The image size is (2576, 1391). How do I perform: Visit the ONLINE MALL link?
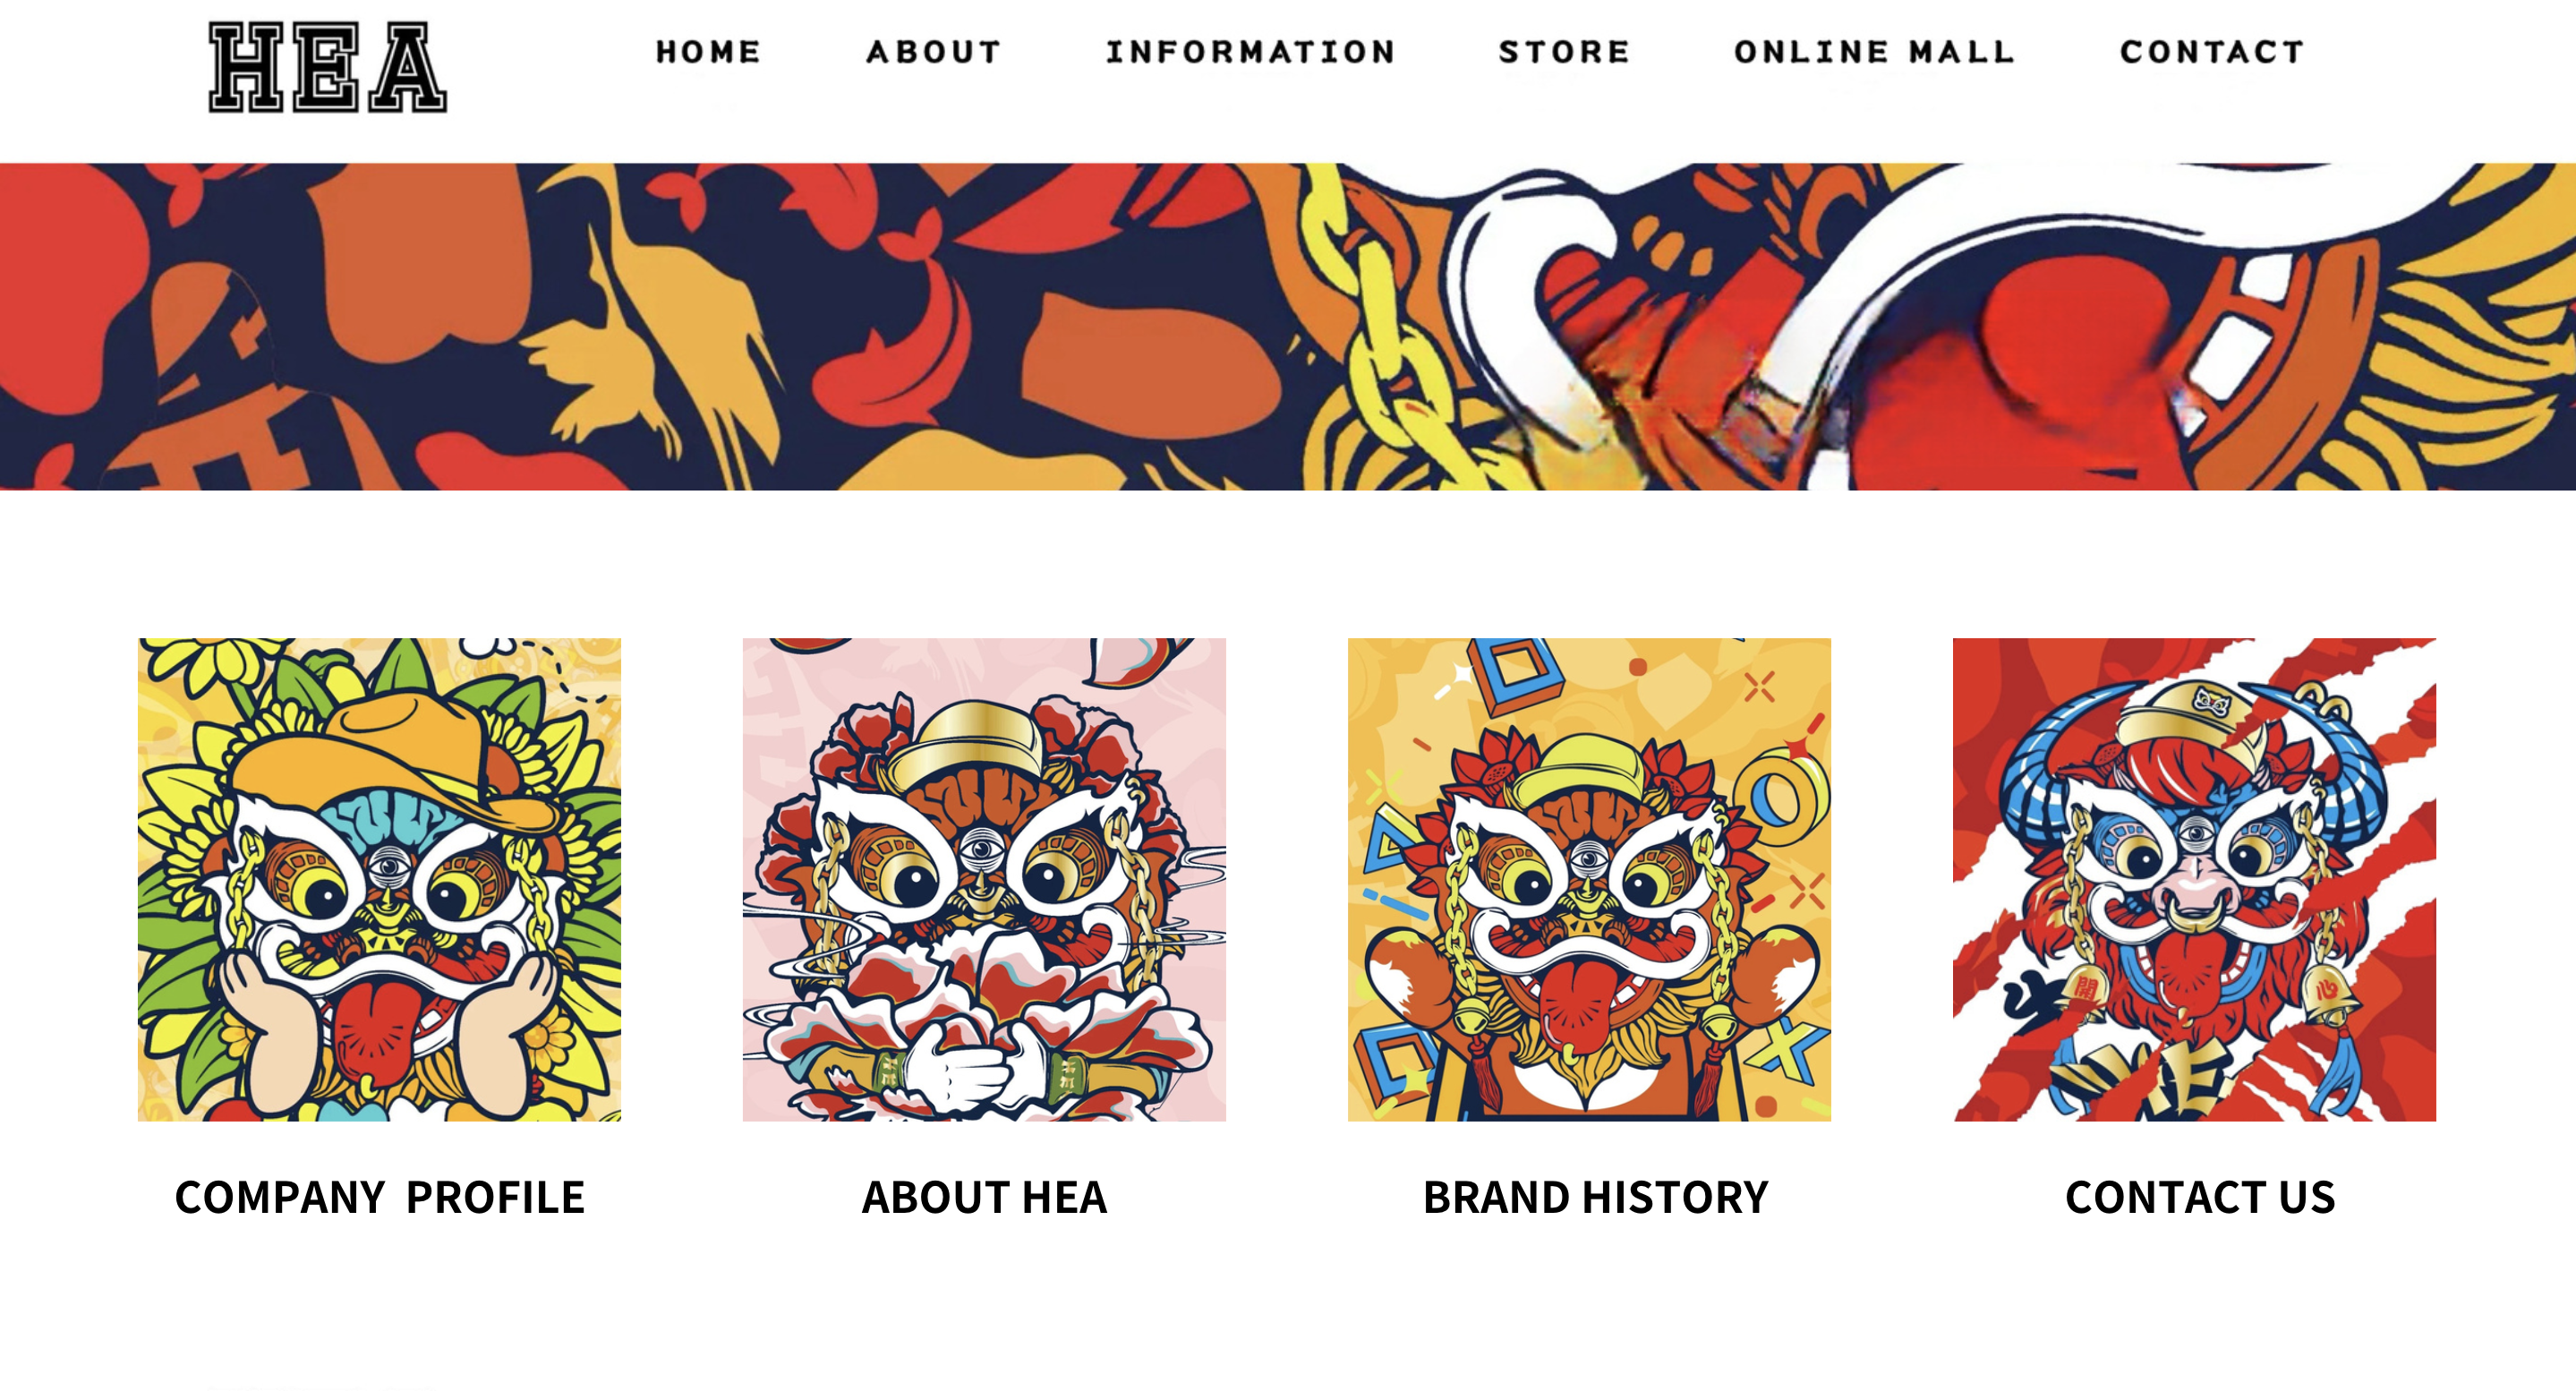tap(1874, 52)
